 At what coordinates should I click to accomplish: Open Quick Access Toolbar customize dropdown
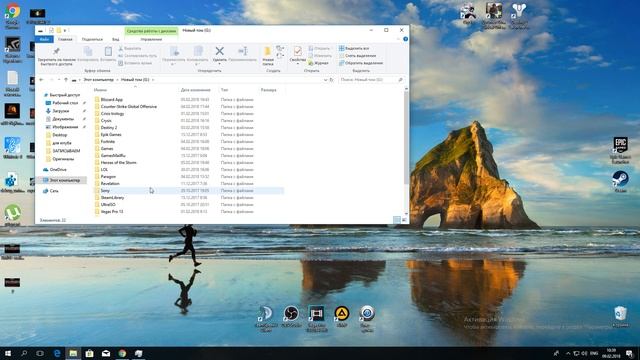[65, 30]
